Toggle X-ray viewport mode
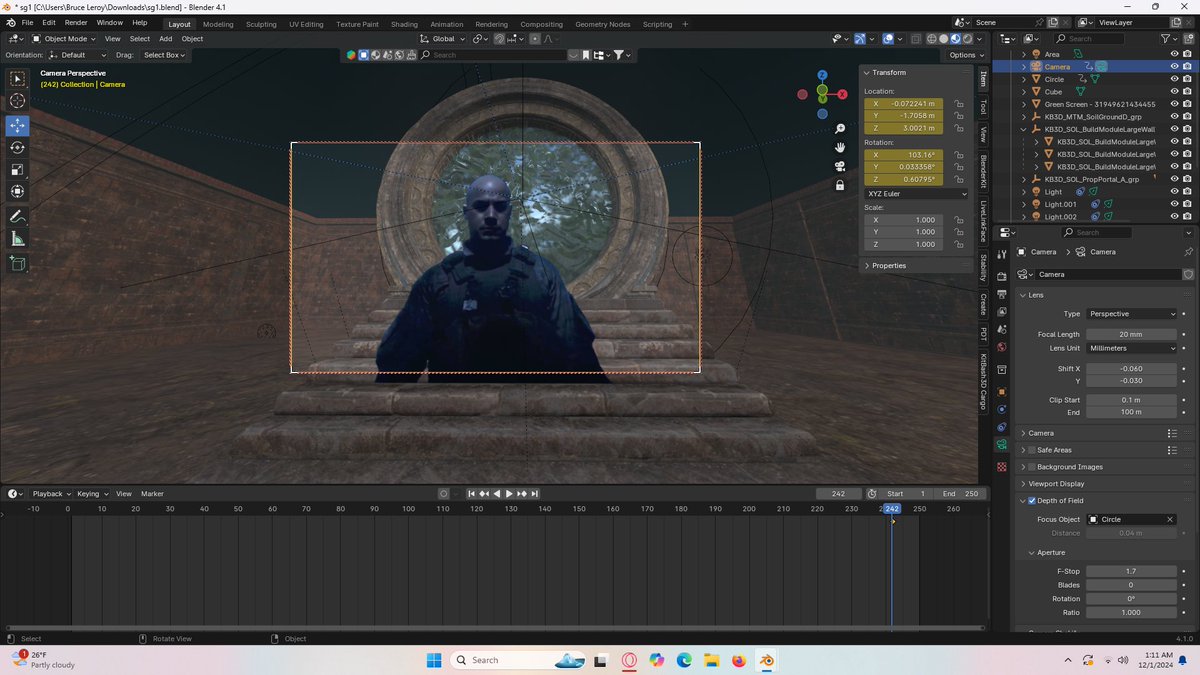The image size is (1200, 675). [x=915, y=39]
